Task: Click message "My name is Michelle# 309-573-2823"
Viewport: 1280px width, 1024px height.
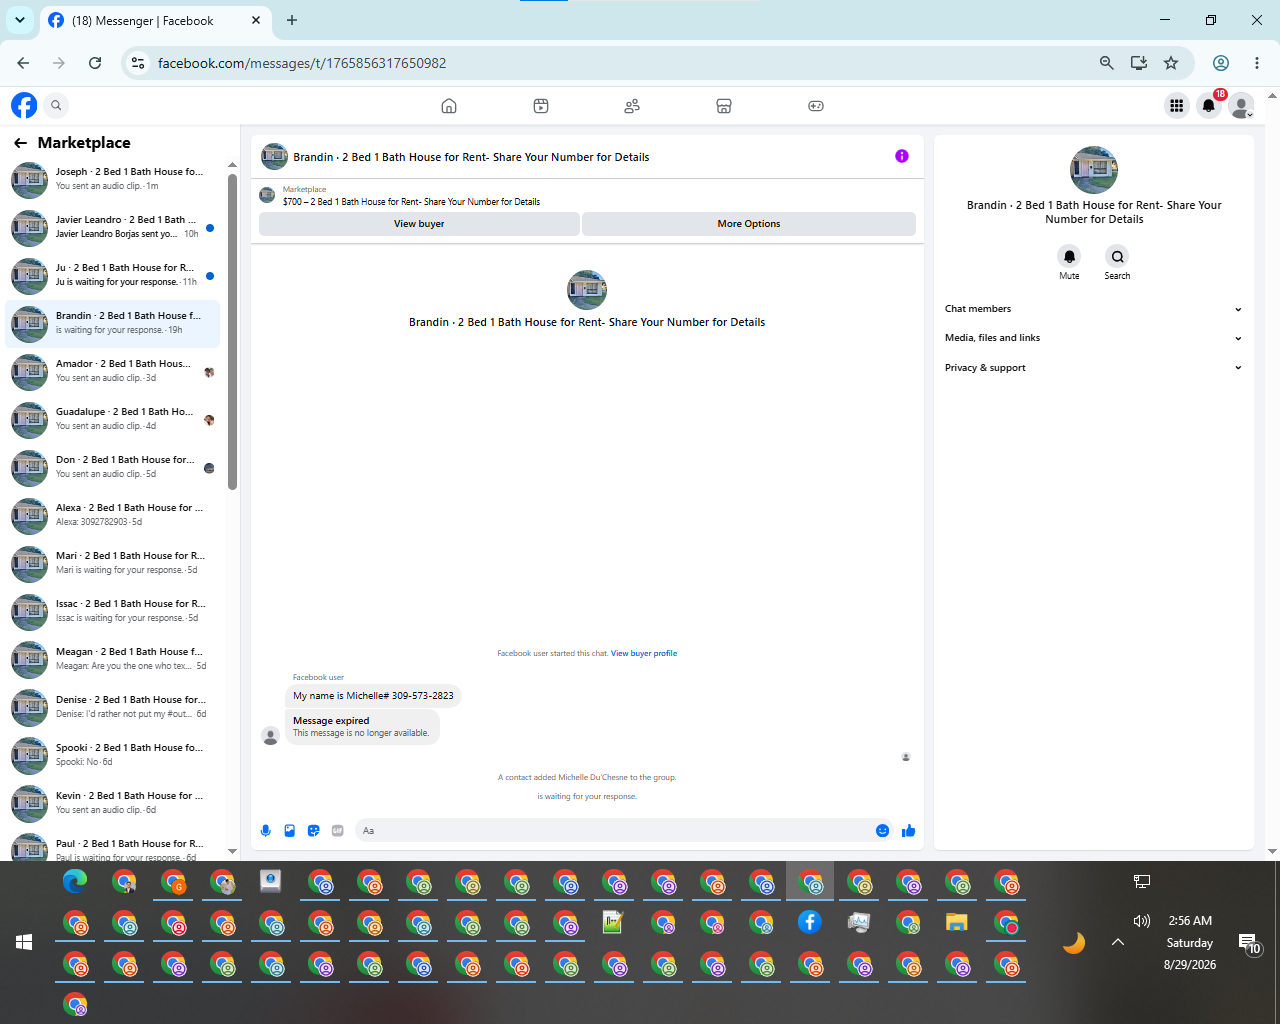Action: (373, 696)
